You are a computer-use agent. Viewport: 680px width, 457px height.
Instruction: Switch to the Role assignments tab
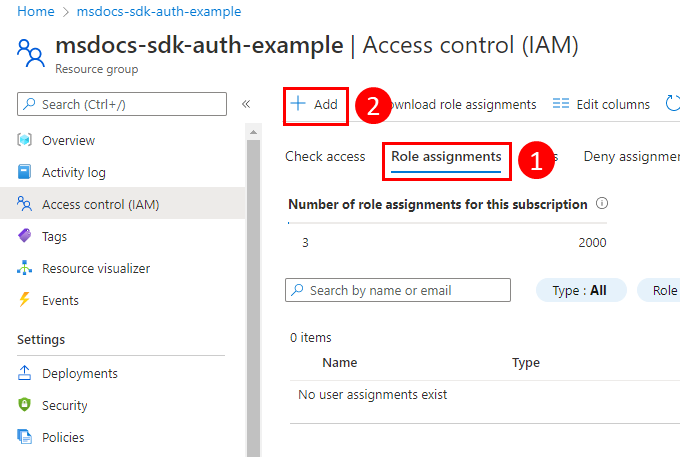(446, 157)
